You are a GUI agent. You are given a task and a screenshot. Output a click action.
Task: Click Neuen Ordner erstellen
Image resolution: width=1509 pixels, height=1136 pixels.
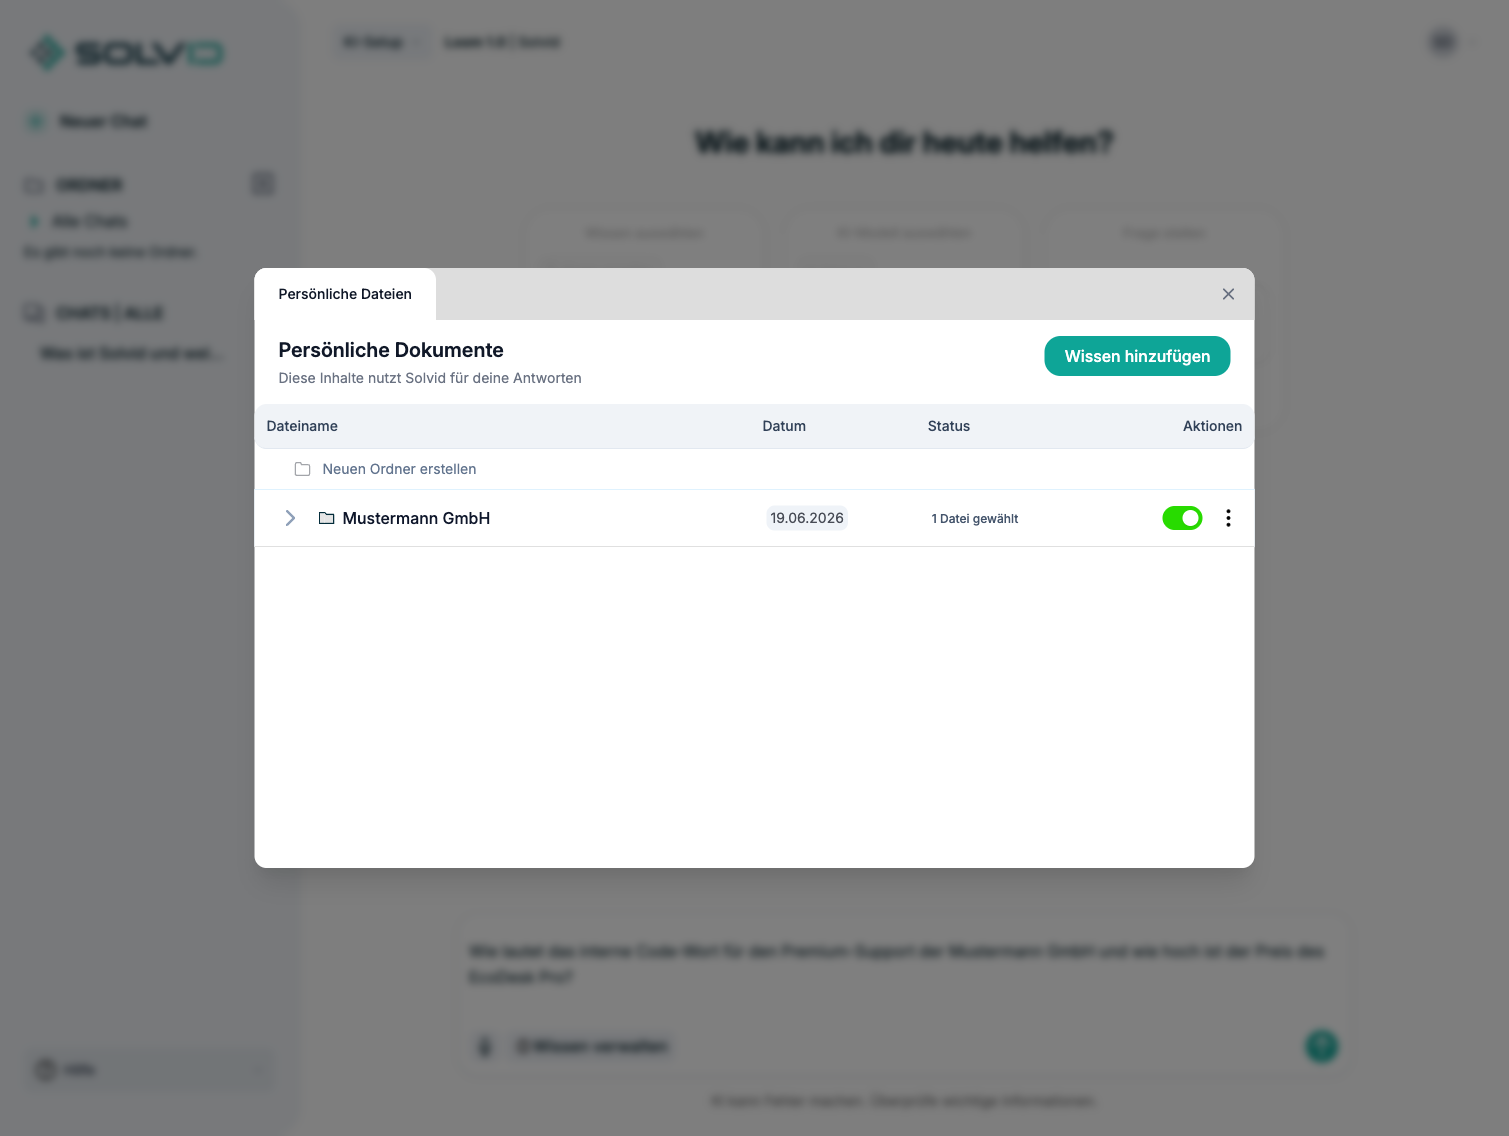tap(399, 469)
